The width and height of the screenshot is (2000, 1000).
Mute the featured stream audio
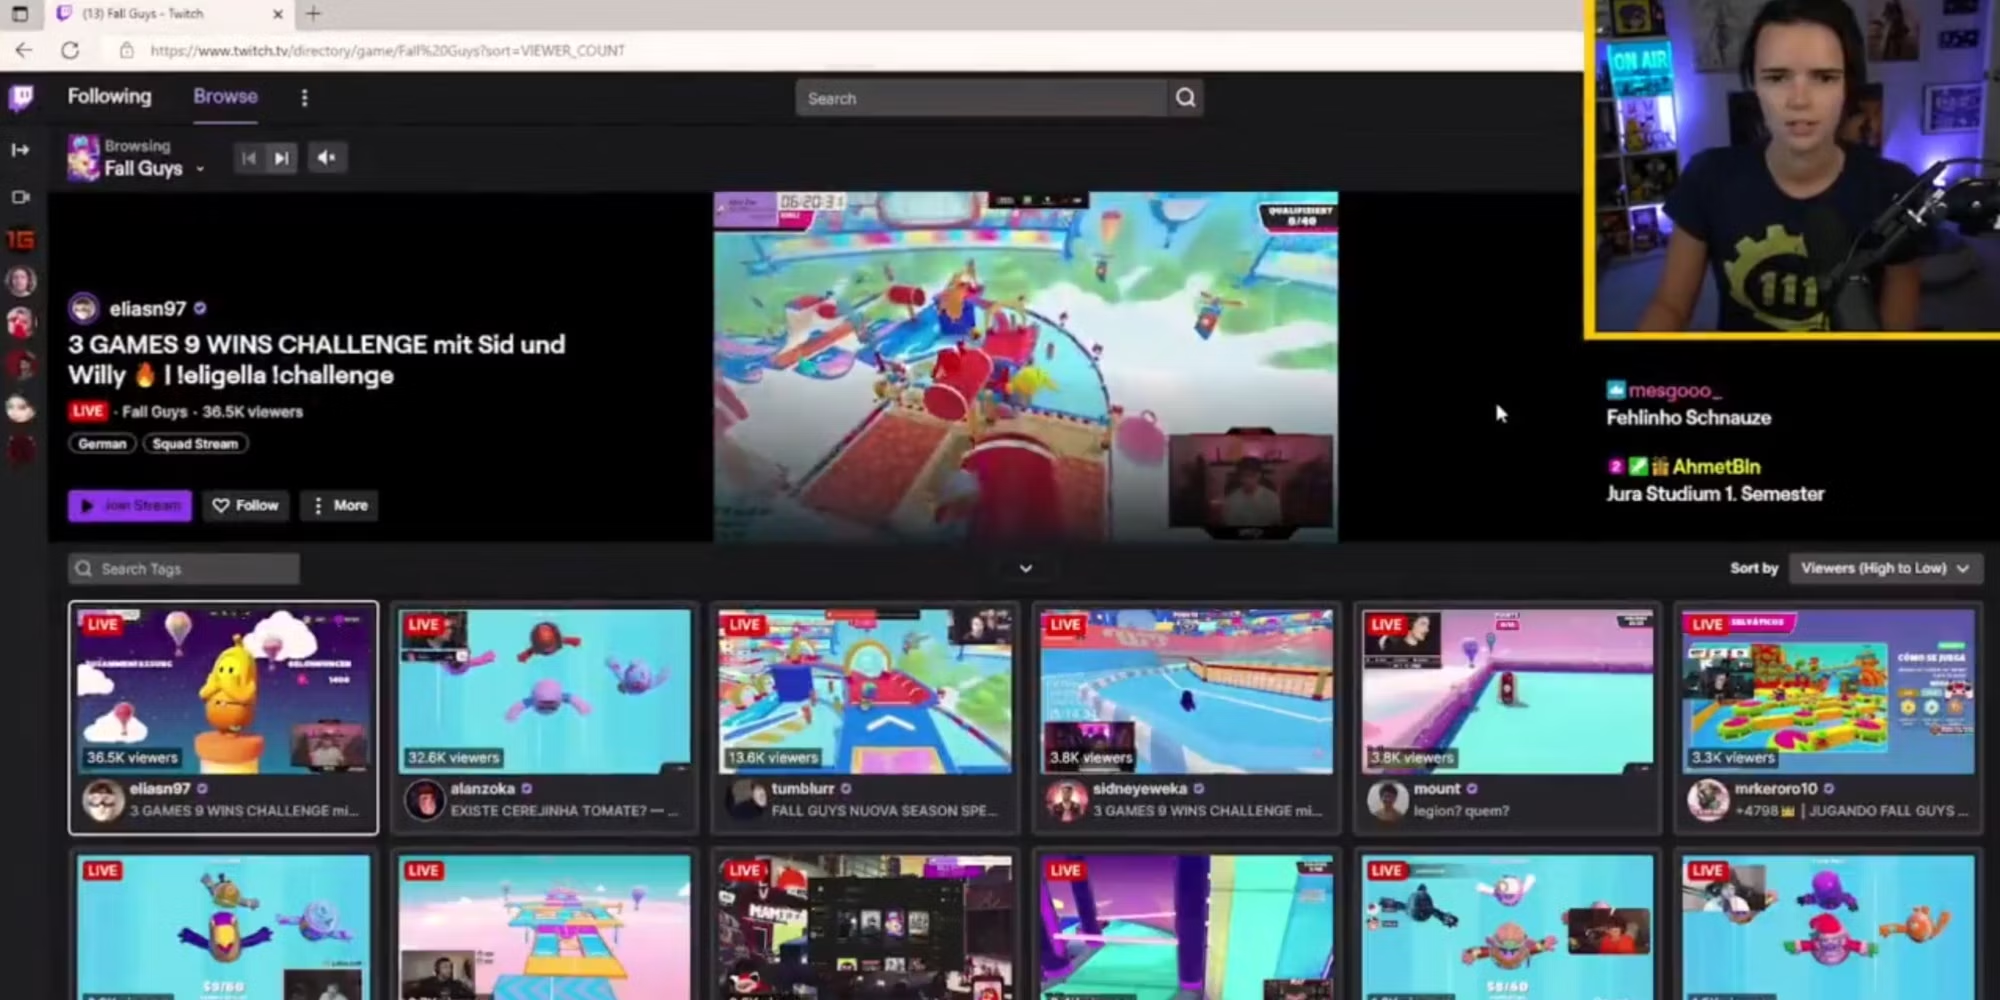coord(326,158)
